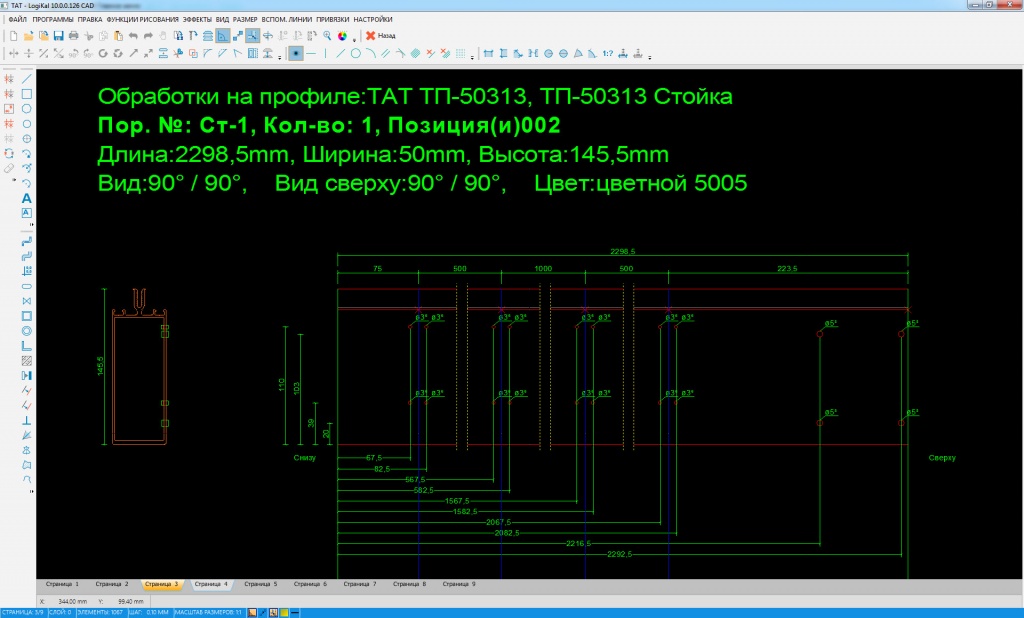Click the 'Сверху' label in the drawing
1024x618 pixels.
[942, 458]
